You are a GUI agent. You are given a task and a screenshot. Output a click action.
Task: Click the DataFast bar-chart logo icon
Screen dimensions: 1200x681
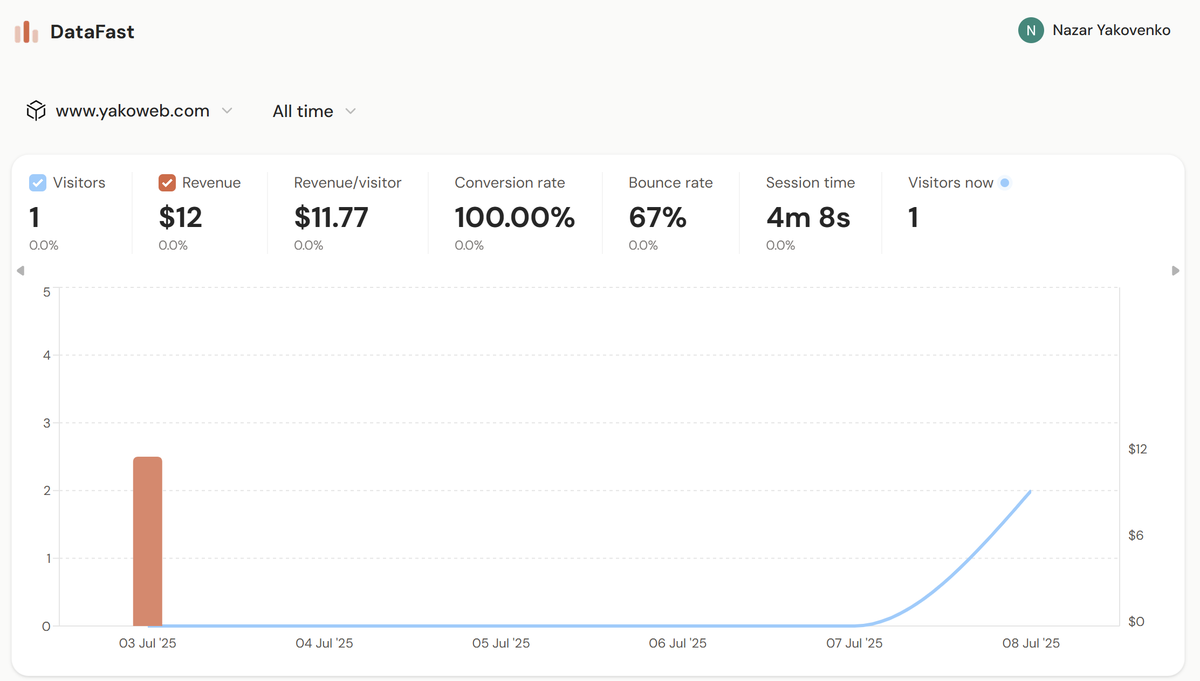click(x=24, y=30)
